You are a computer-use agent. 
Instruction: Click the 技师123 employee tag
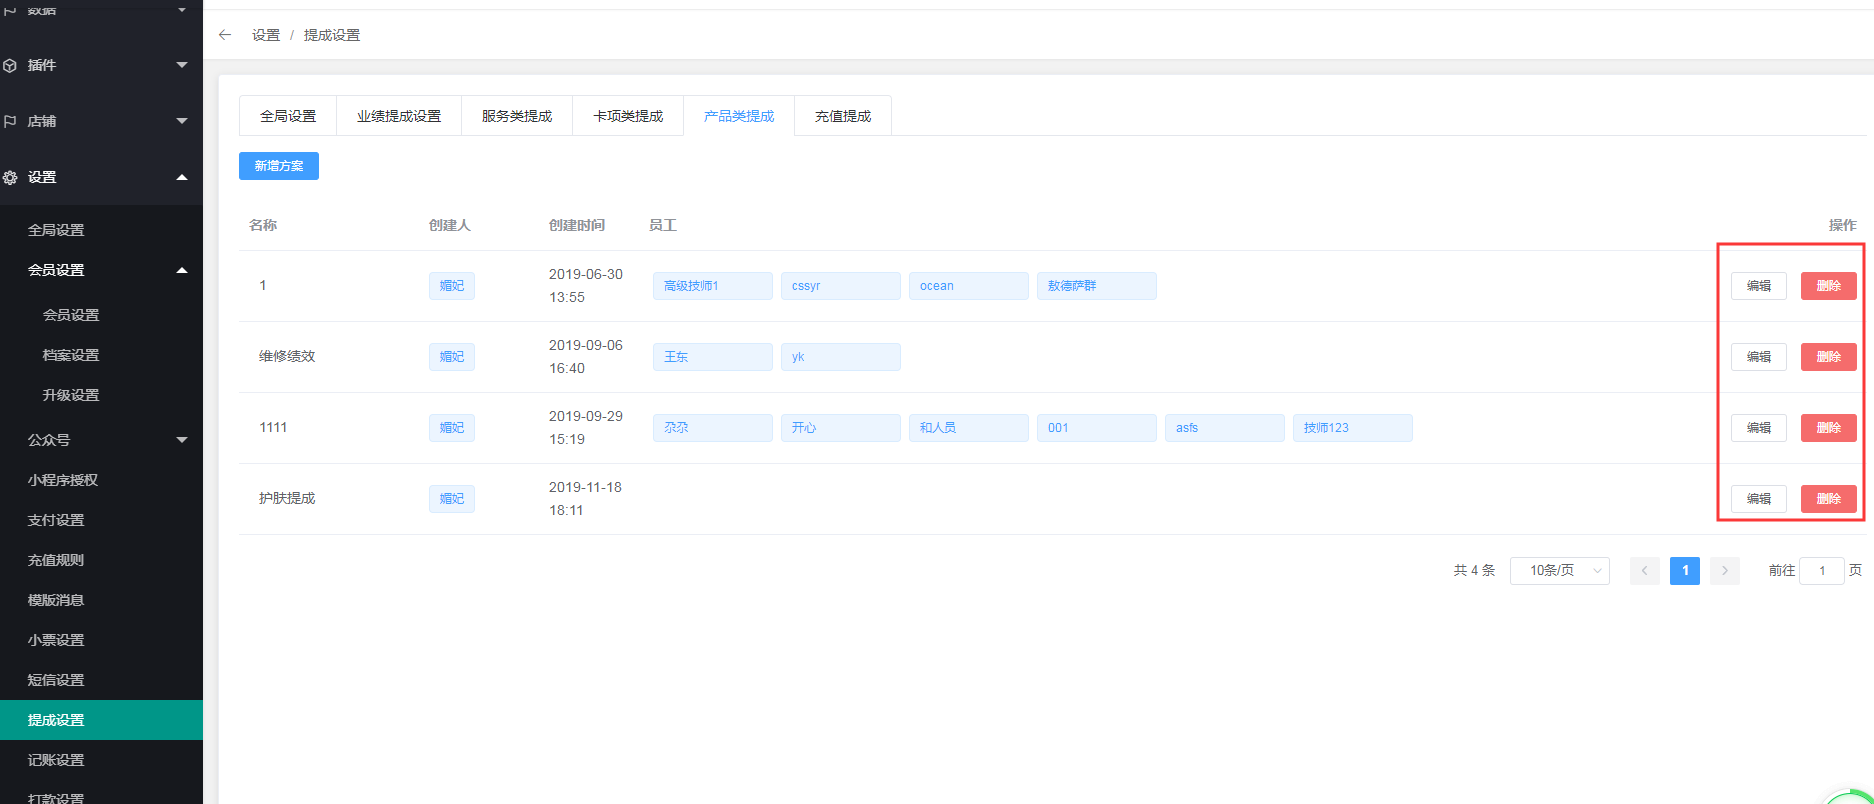click(1352, 428)
